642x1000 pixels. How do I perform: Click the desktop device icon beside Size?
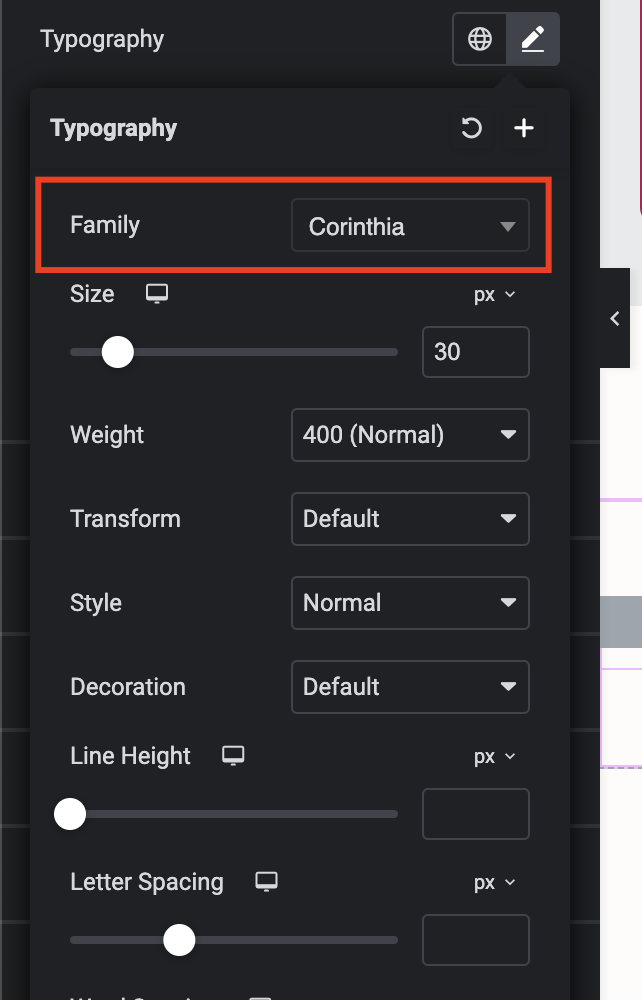click(157, 294)
